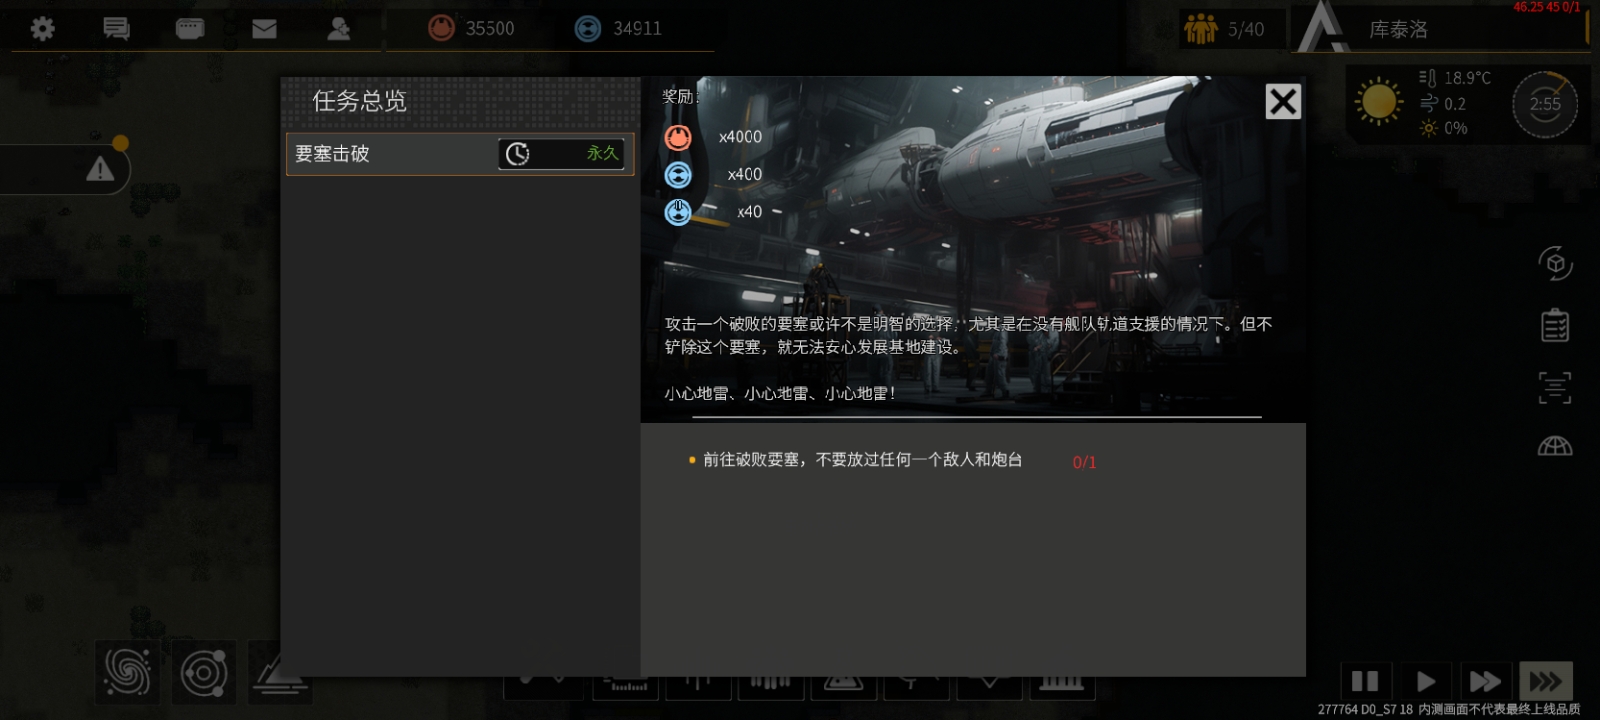
Task: Set double fast-forward speed
Action: tap(1485, 681)
